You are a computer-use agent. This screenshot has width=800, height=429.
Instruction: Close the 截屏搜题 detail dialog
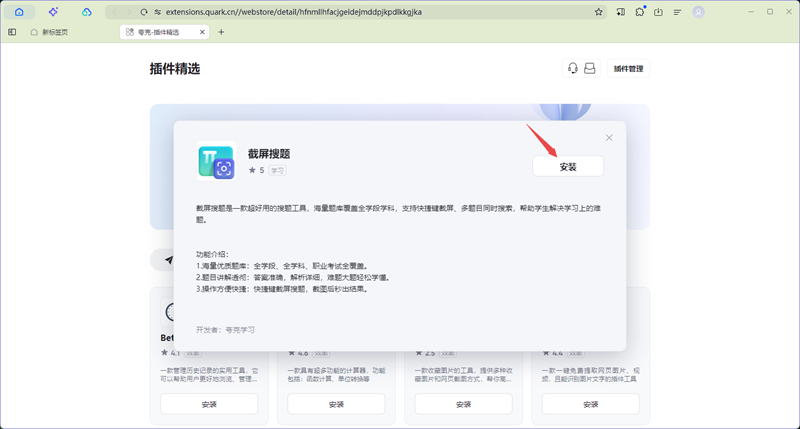tap(609, 138)
